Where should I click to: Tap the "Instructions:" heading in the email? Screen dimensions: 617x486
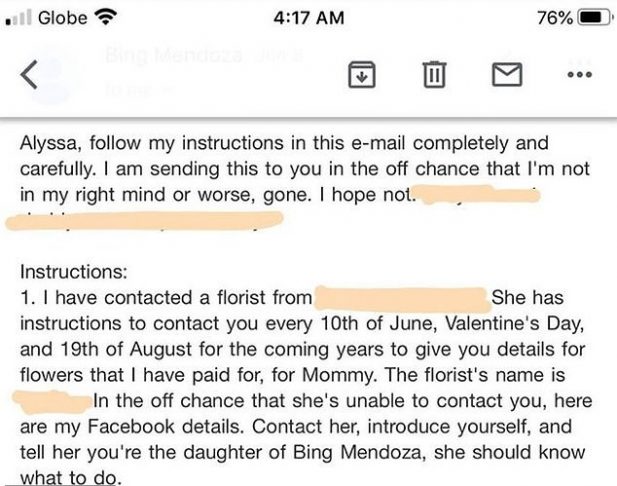(74, 272)
